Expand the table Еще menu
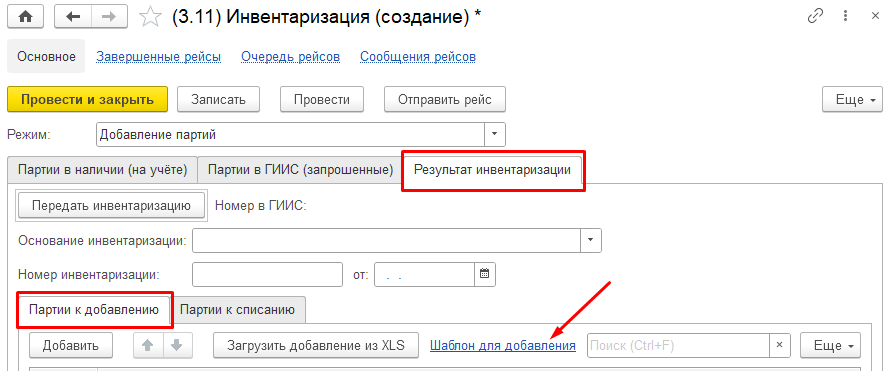This screenshot has height=371, width=889. (830, 345)
